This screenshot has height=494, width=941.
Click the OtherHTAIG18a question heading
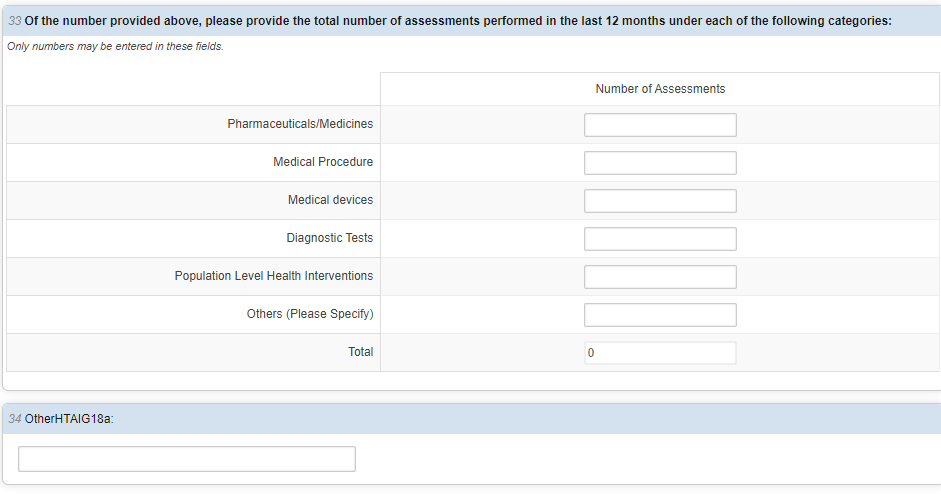pyautogui.click(x=69, y=419)
